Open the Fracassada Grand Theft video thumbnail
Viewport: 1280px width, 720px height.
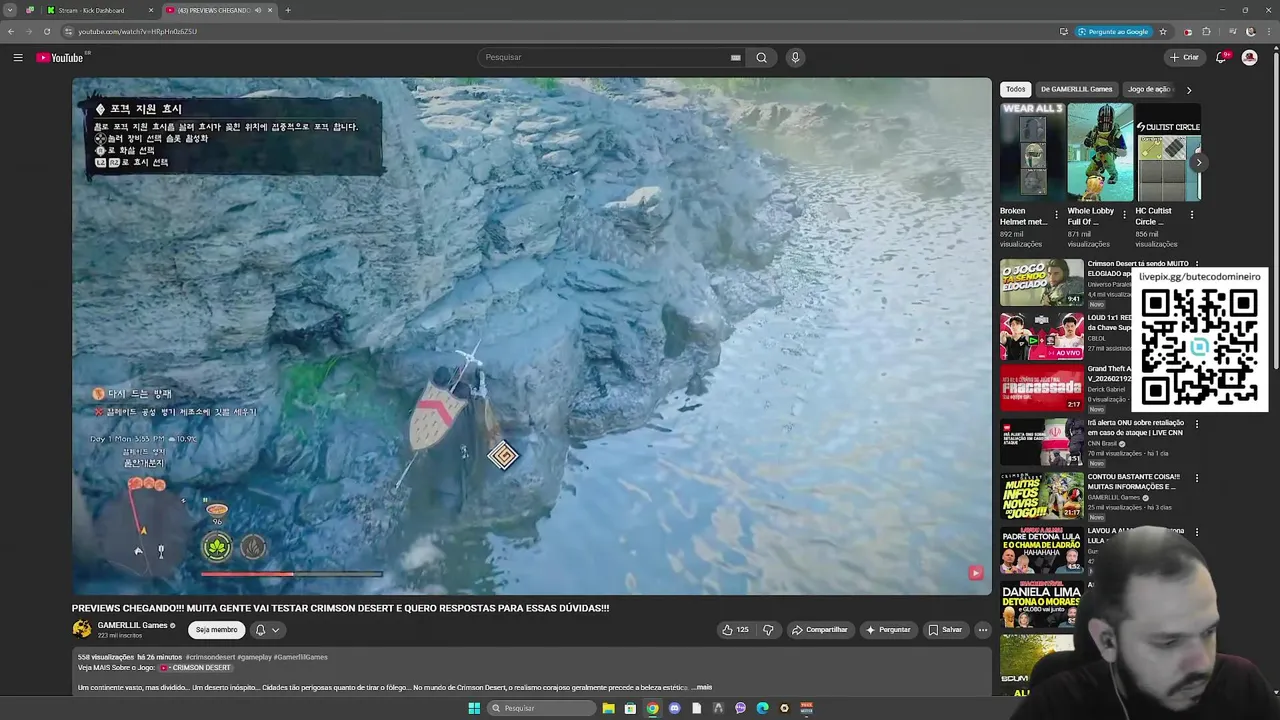coord(1042,388)
